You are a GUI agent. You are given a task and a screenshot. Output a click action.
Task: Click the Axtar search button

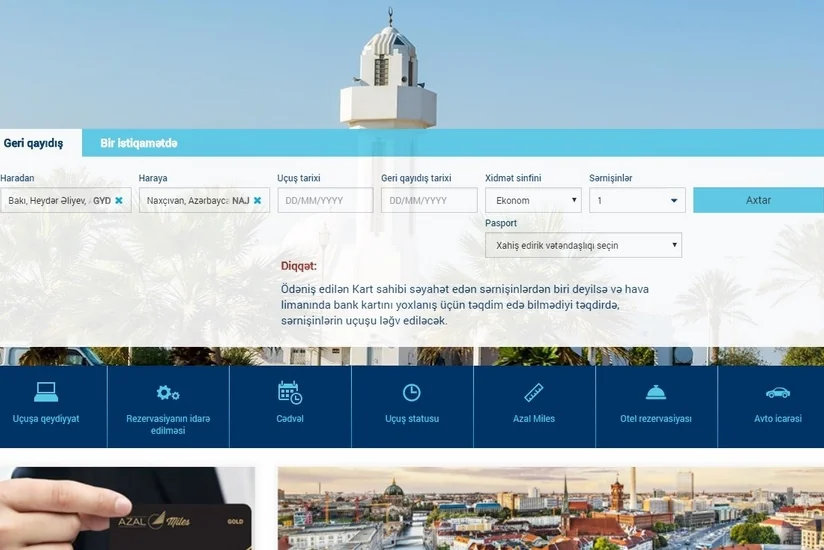click(x=758, y=200)
